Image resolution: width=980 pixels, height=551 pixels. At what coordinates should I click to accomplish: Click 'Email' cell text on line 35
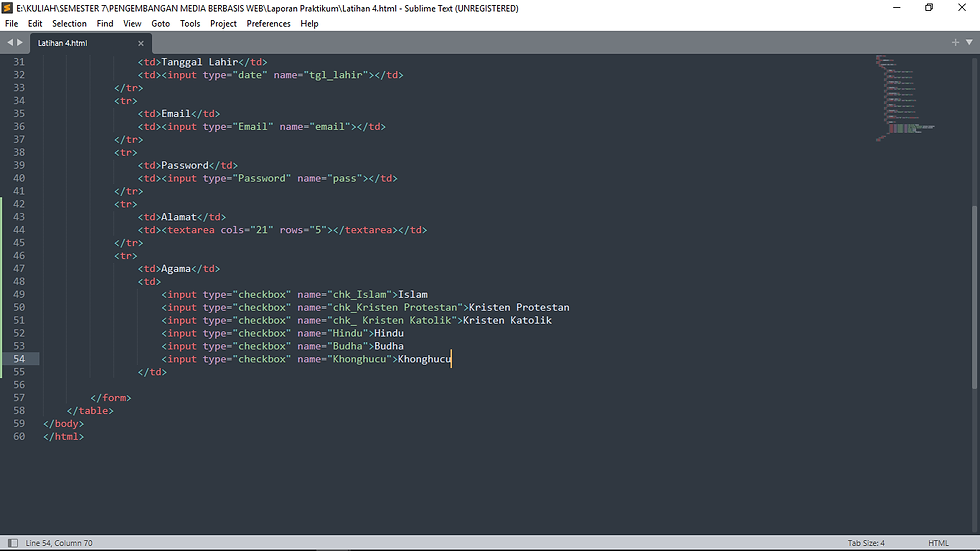click(176, 114)
